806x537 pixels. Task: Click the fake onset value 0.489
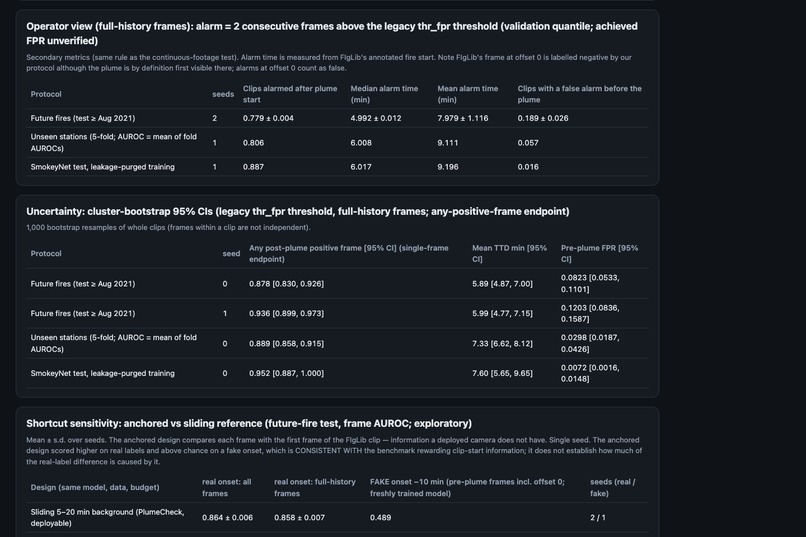tap(380, 517)
